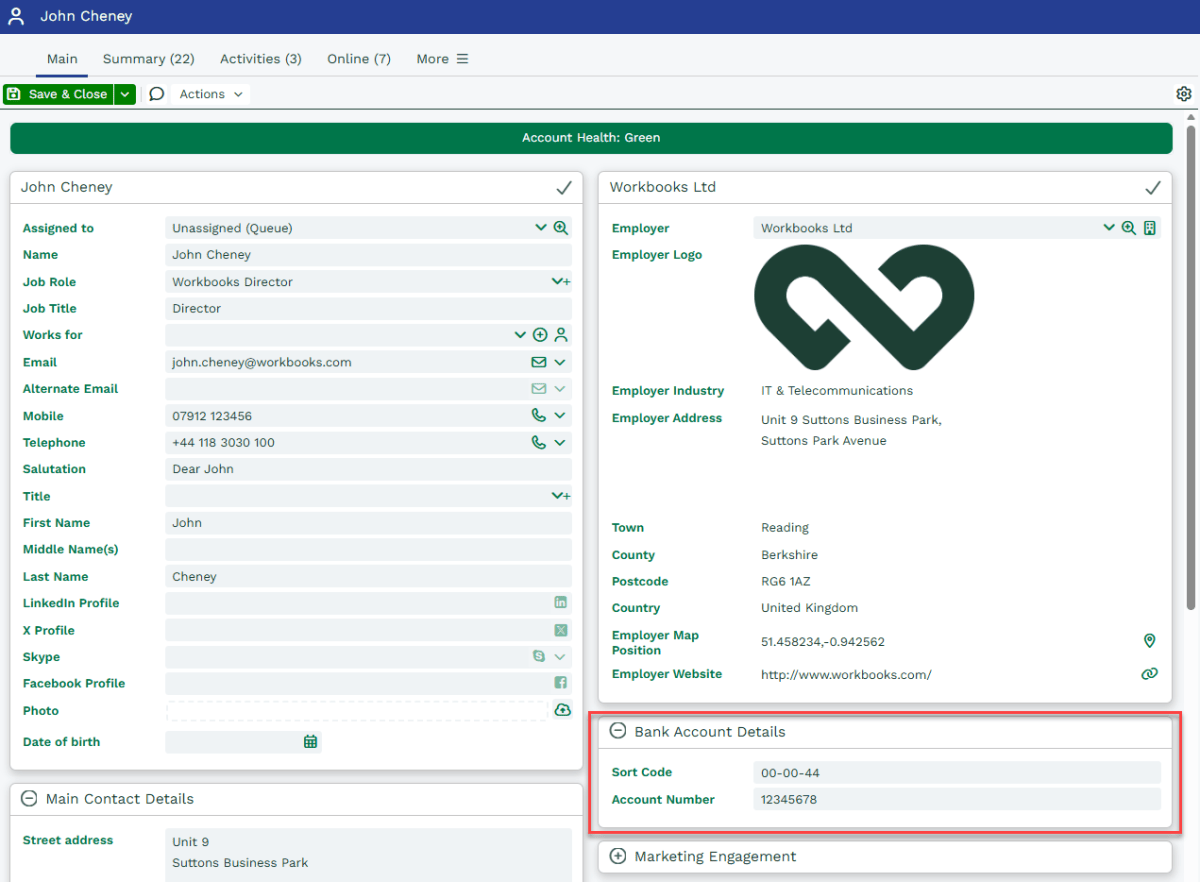Open the Save & Close dropdown arrow

coord(124,94)
